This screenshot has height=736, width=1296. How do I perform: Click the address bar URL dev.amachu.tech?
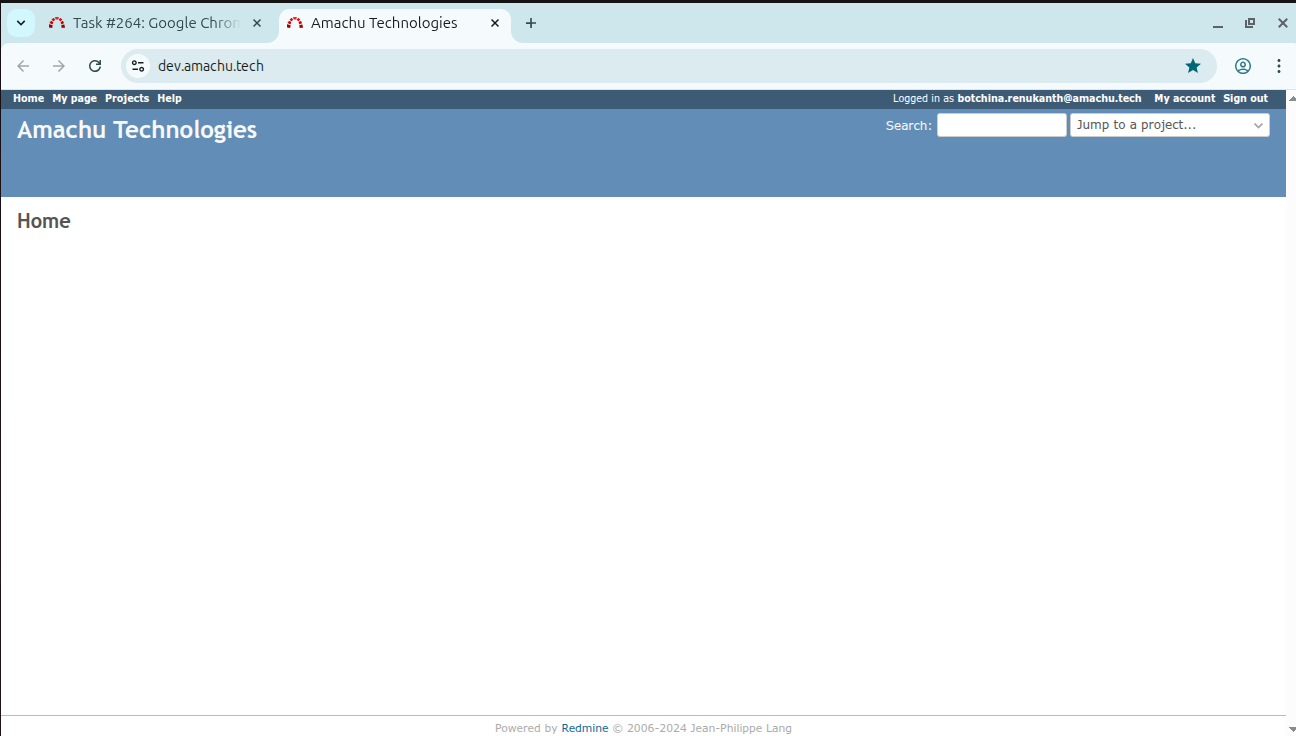click(211, 66)
